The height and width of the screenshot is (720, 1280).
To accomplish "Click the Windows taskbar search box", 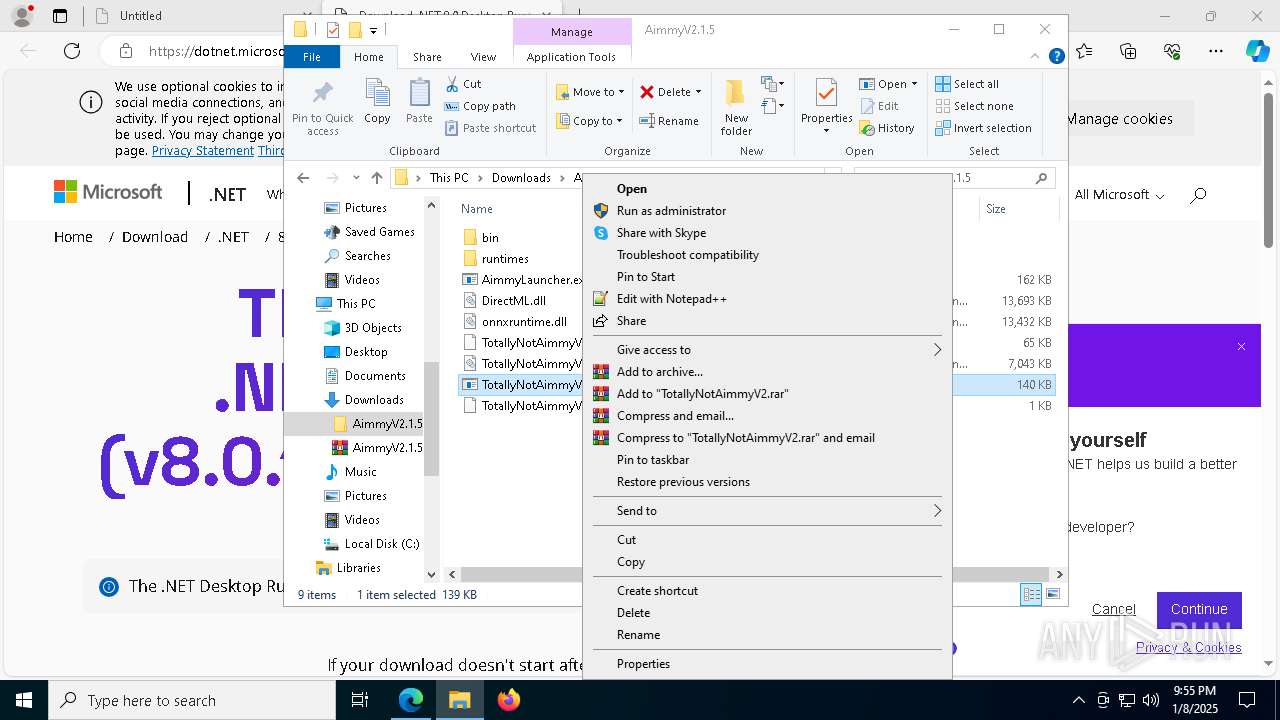I will coord(192,701).
